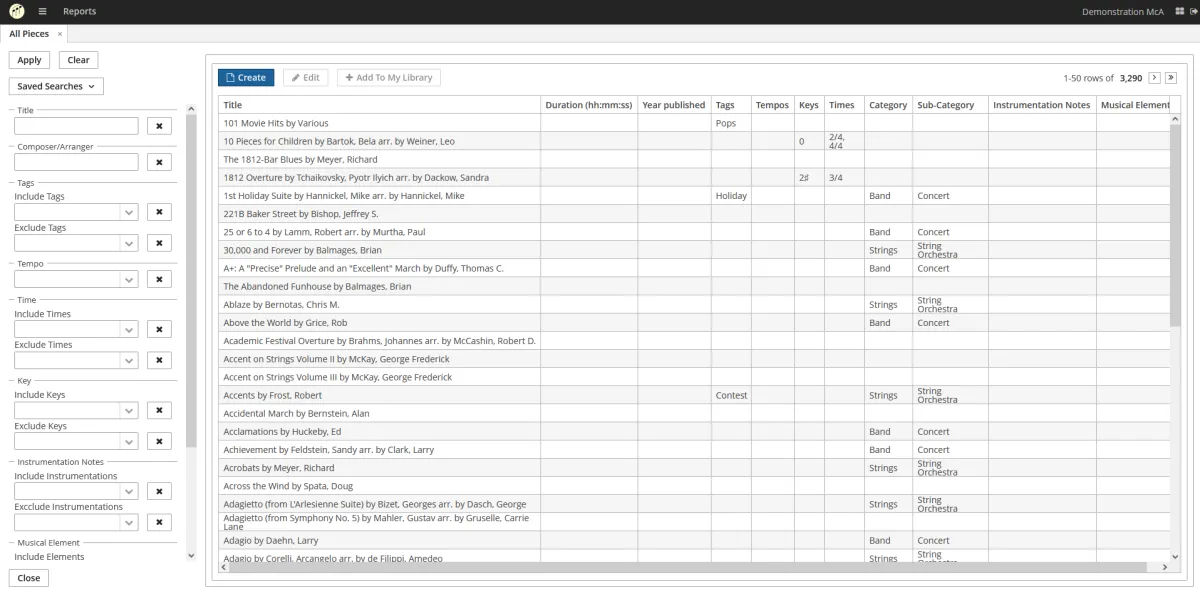Viewport: 1200px width, 590px height.
Task: Select row 221B Baker Street by Bishop
Action: pyautogui.click(x=694, y=214)
